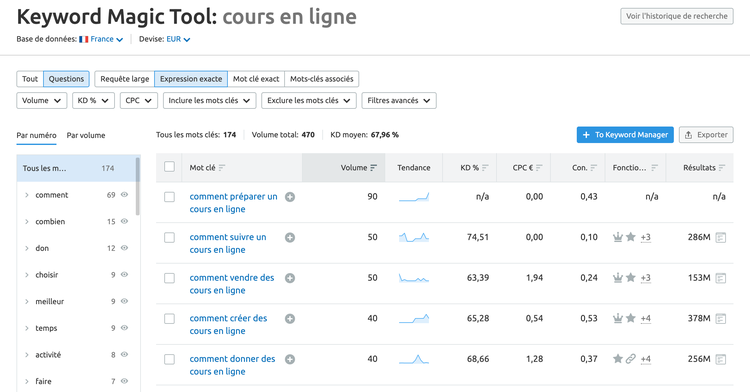The width and height of the screenshot is (750, 392).
Task: Select all keywords with header checkbox
Action: pos(169,167)
